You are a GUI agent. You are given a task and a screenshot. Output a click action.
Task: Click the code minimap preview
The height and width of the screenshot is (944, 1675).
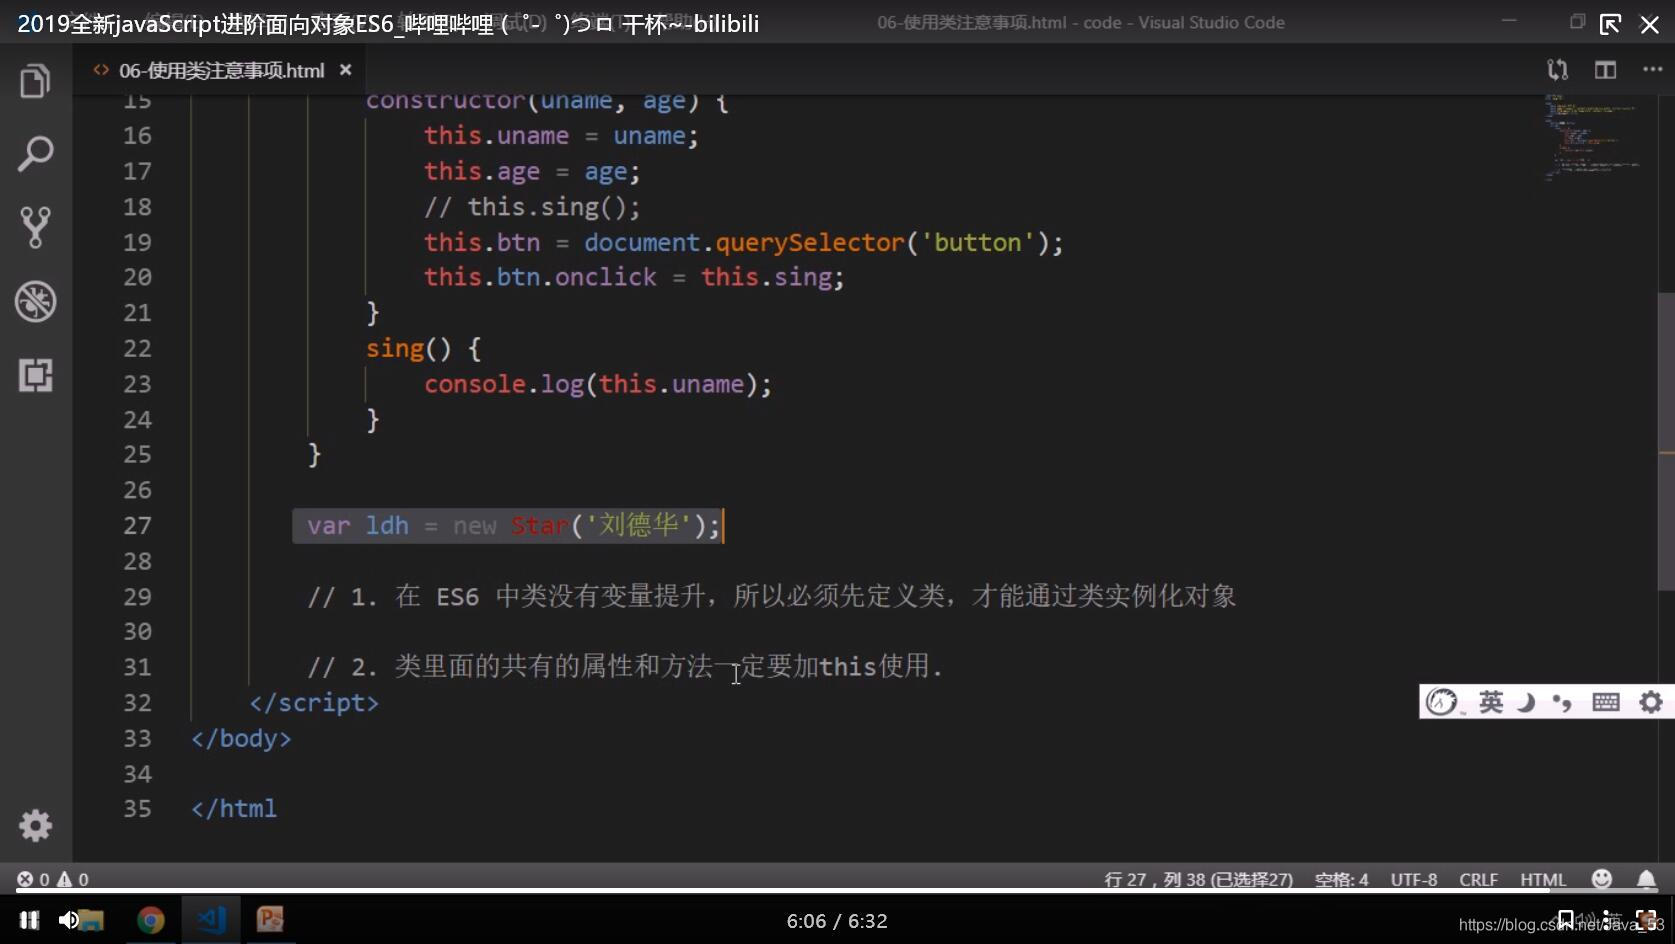(1592, 138)
